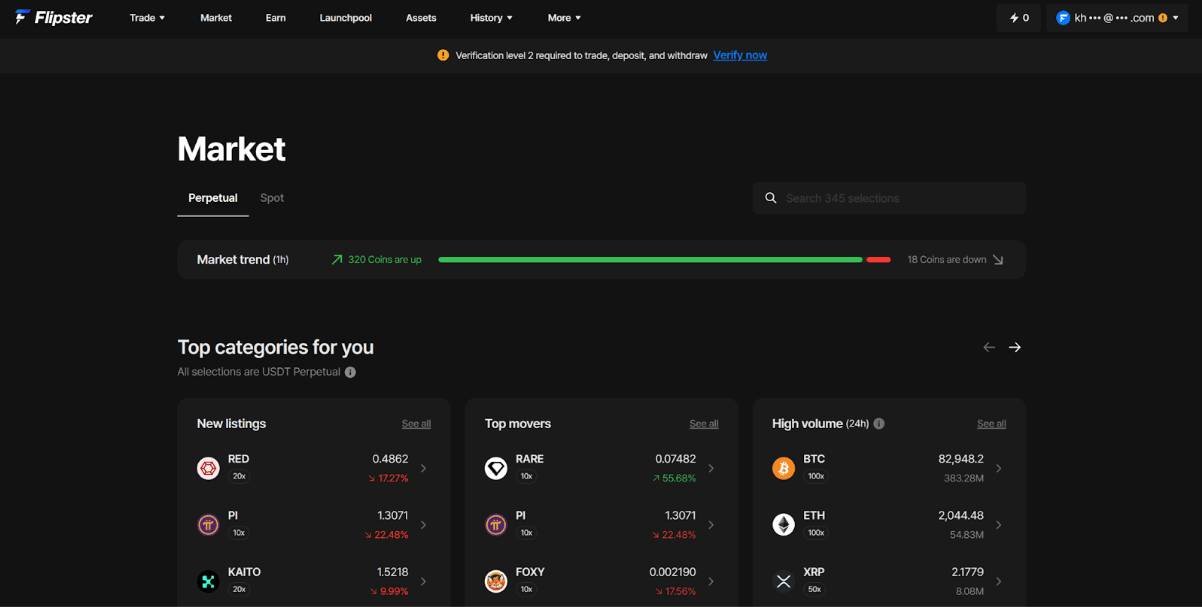Click FOXY price 0.002190

(671, 572)
